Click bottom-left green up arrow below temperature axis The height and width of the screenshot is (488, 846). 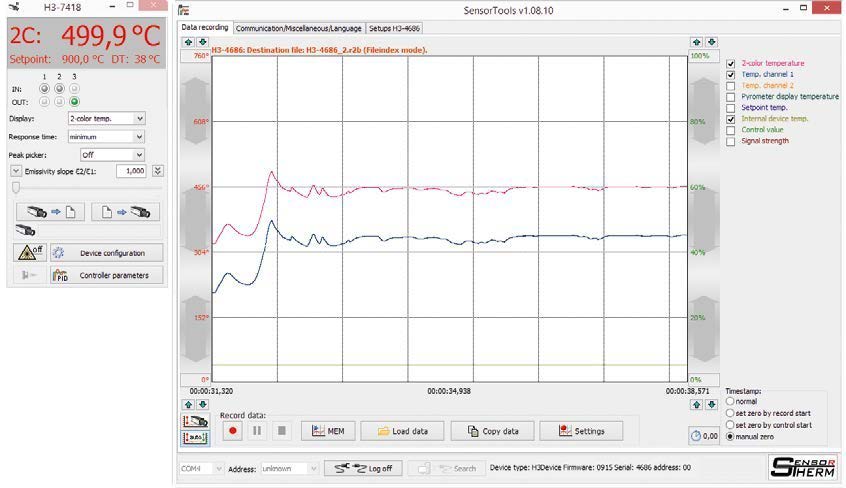(x=188, y=404)
